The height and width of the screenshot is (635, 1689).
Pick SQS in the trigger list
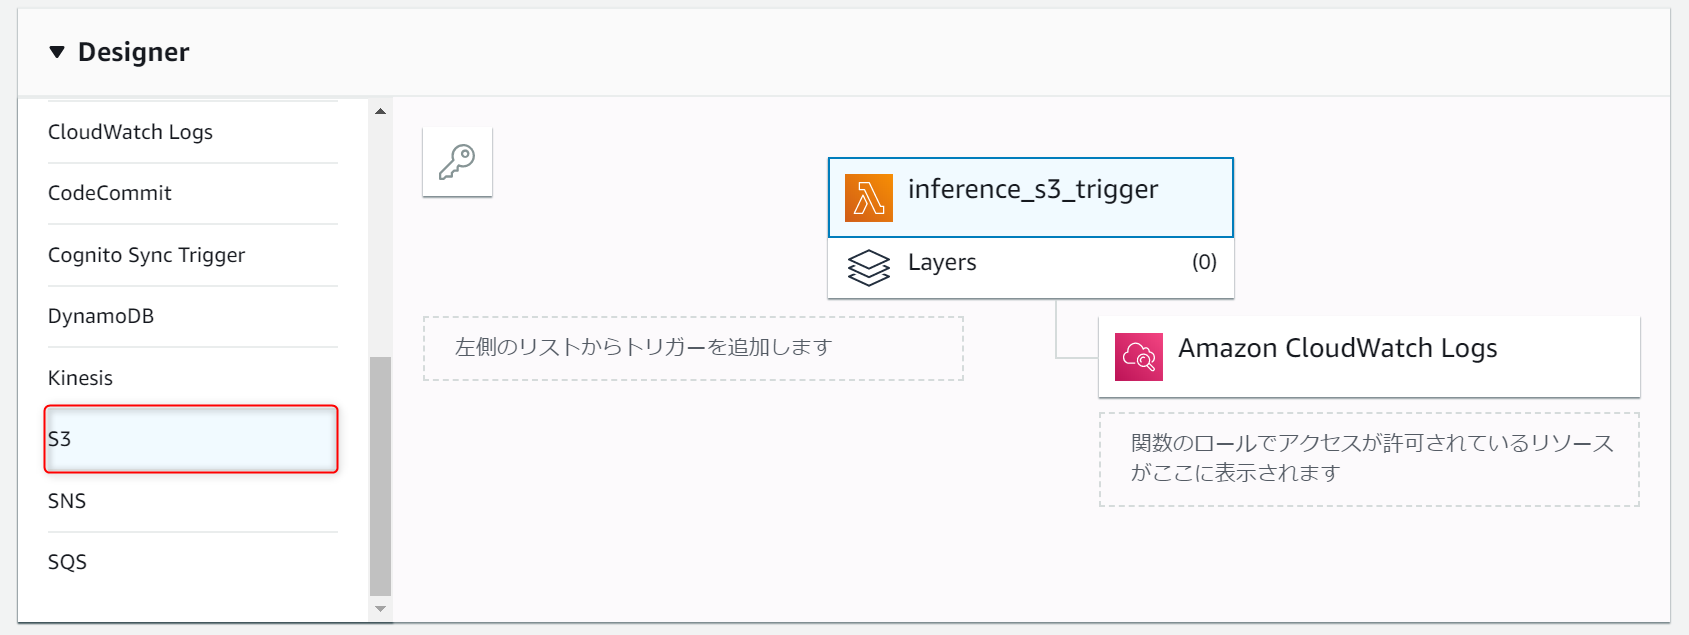pyautogui.click(x=67, y=562)
